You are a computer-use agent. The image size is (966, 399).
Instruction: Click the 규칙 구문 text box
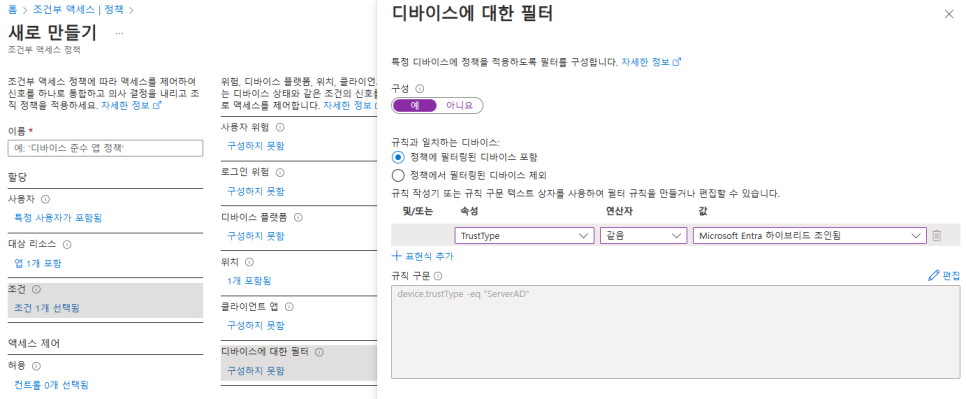675,331
